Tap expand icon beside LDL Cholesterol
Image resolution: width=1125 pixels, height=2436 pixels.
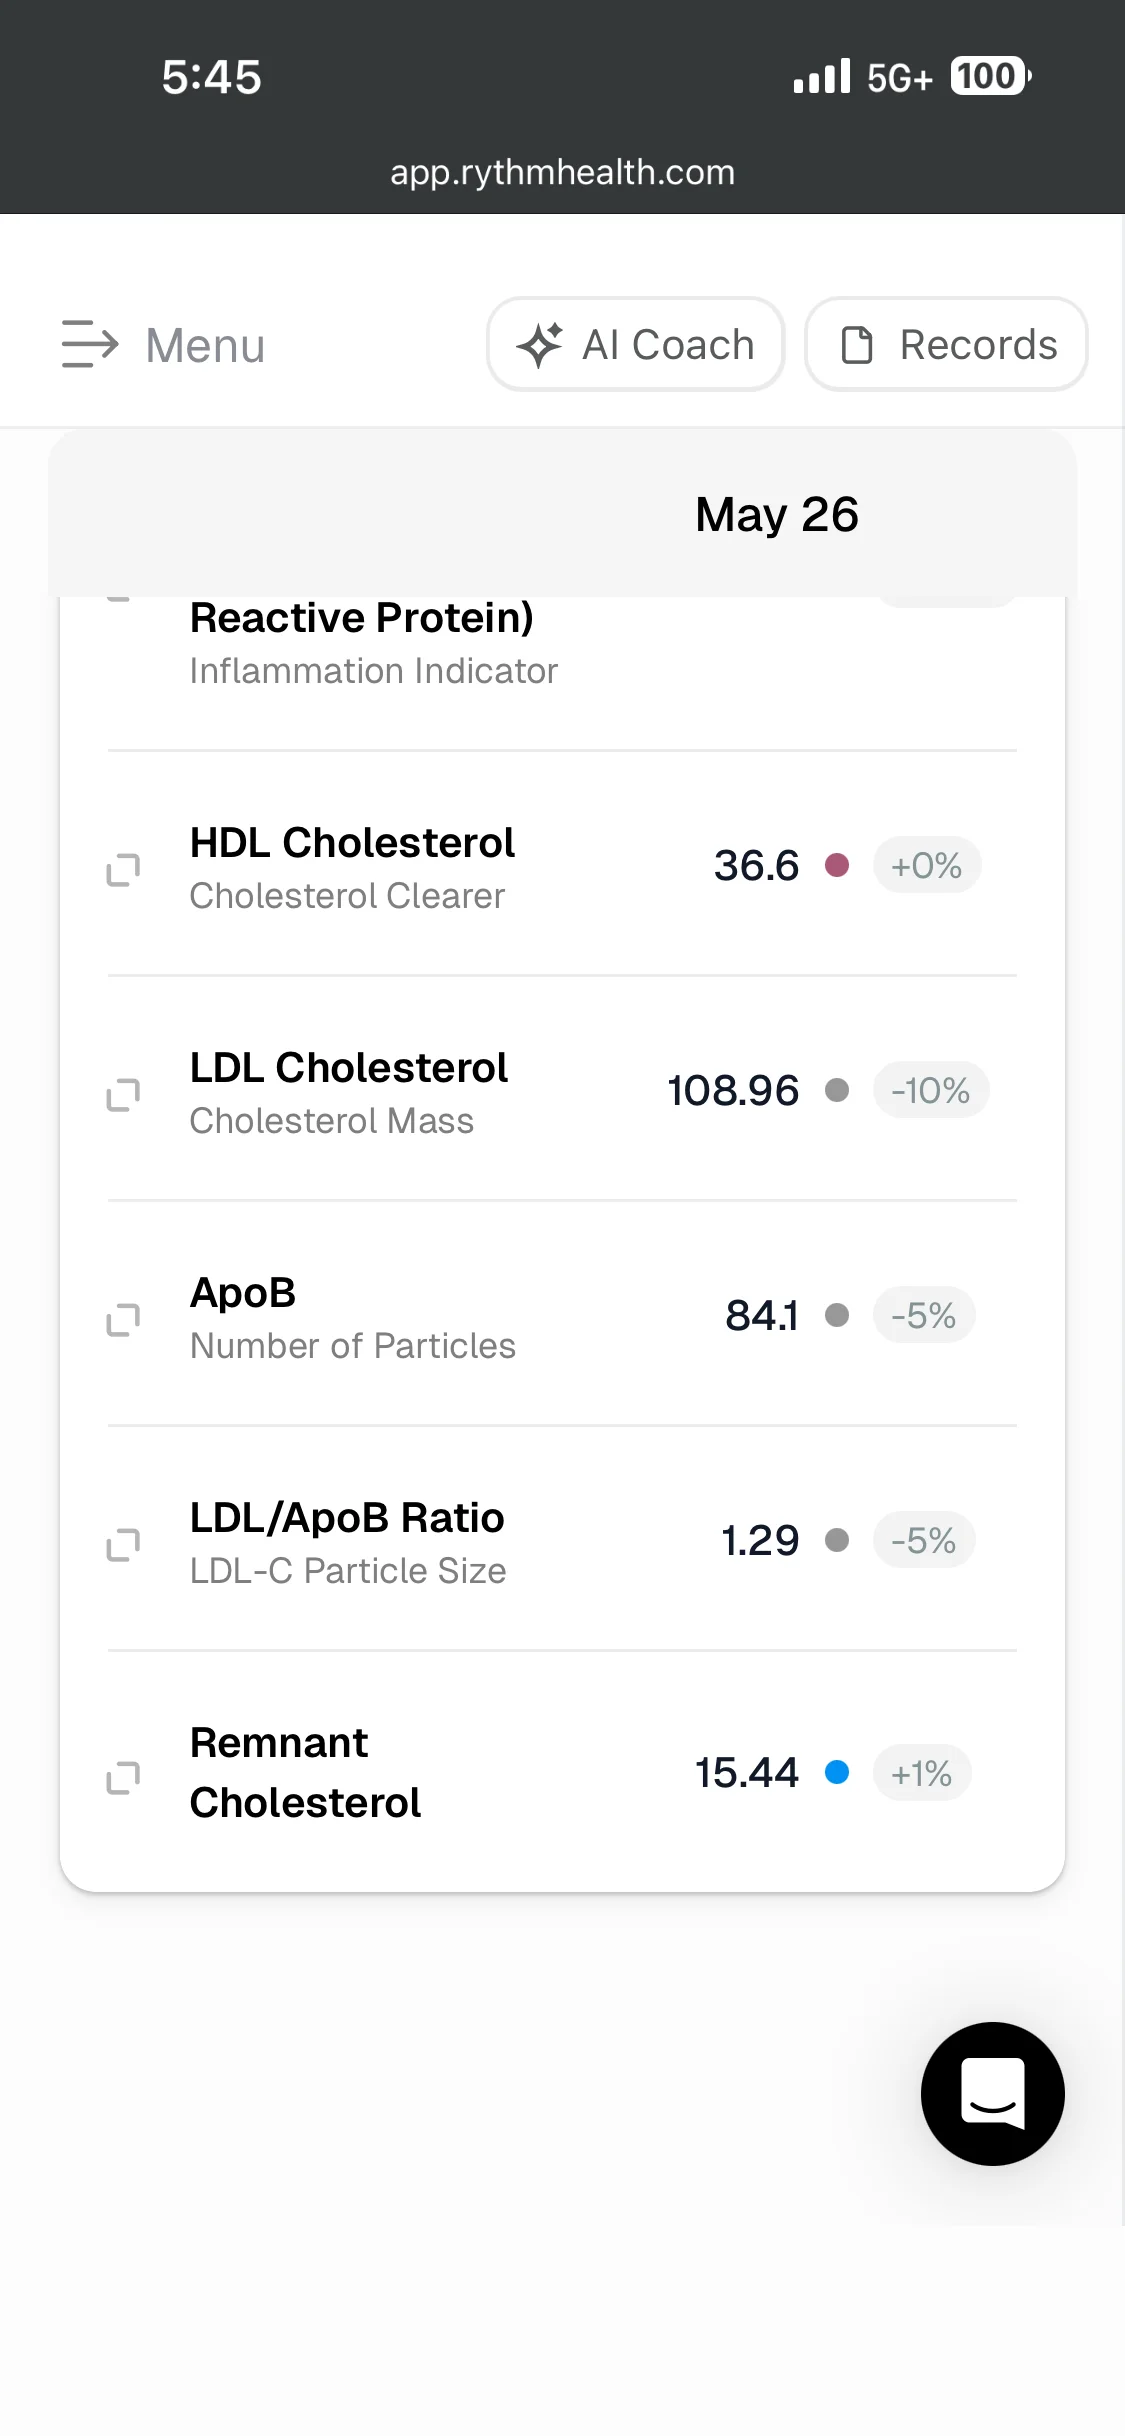click(123, 1095)
